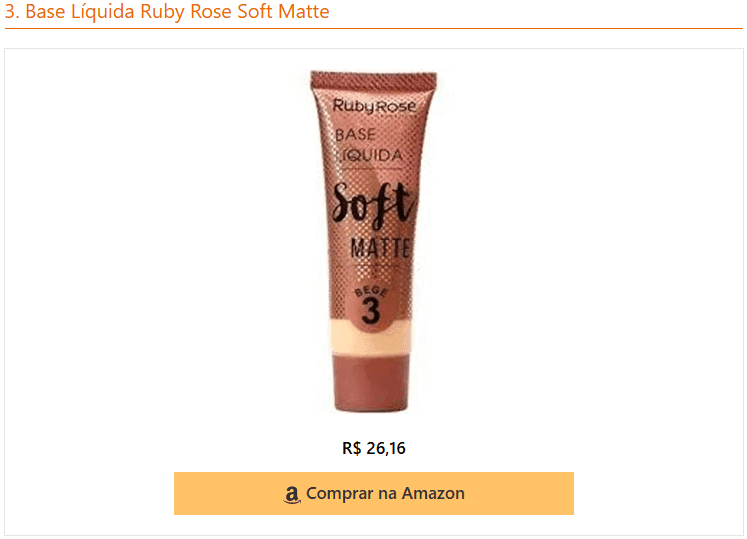Click the BEGE 3 shade badge on the tube

point(371,305)
